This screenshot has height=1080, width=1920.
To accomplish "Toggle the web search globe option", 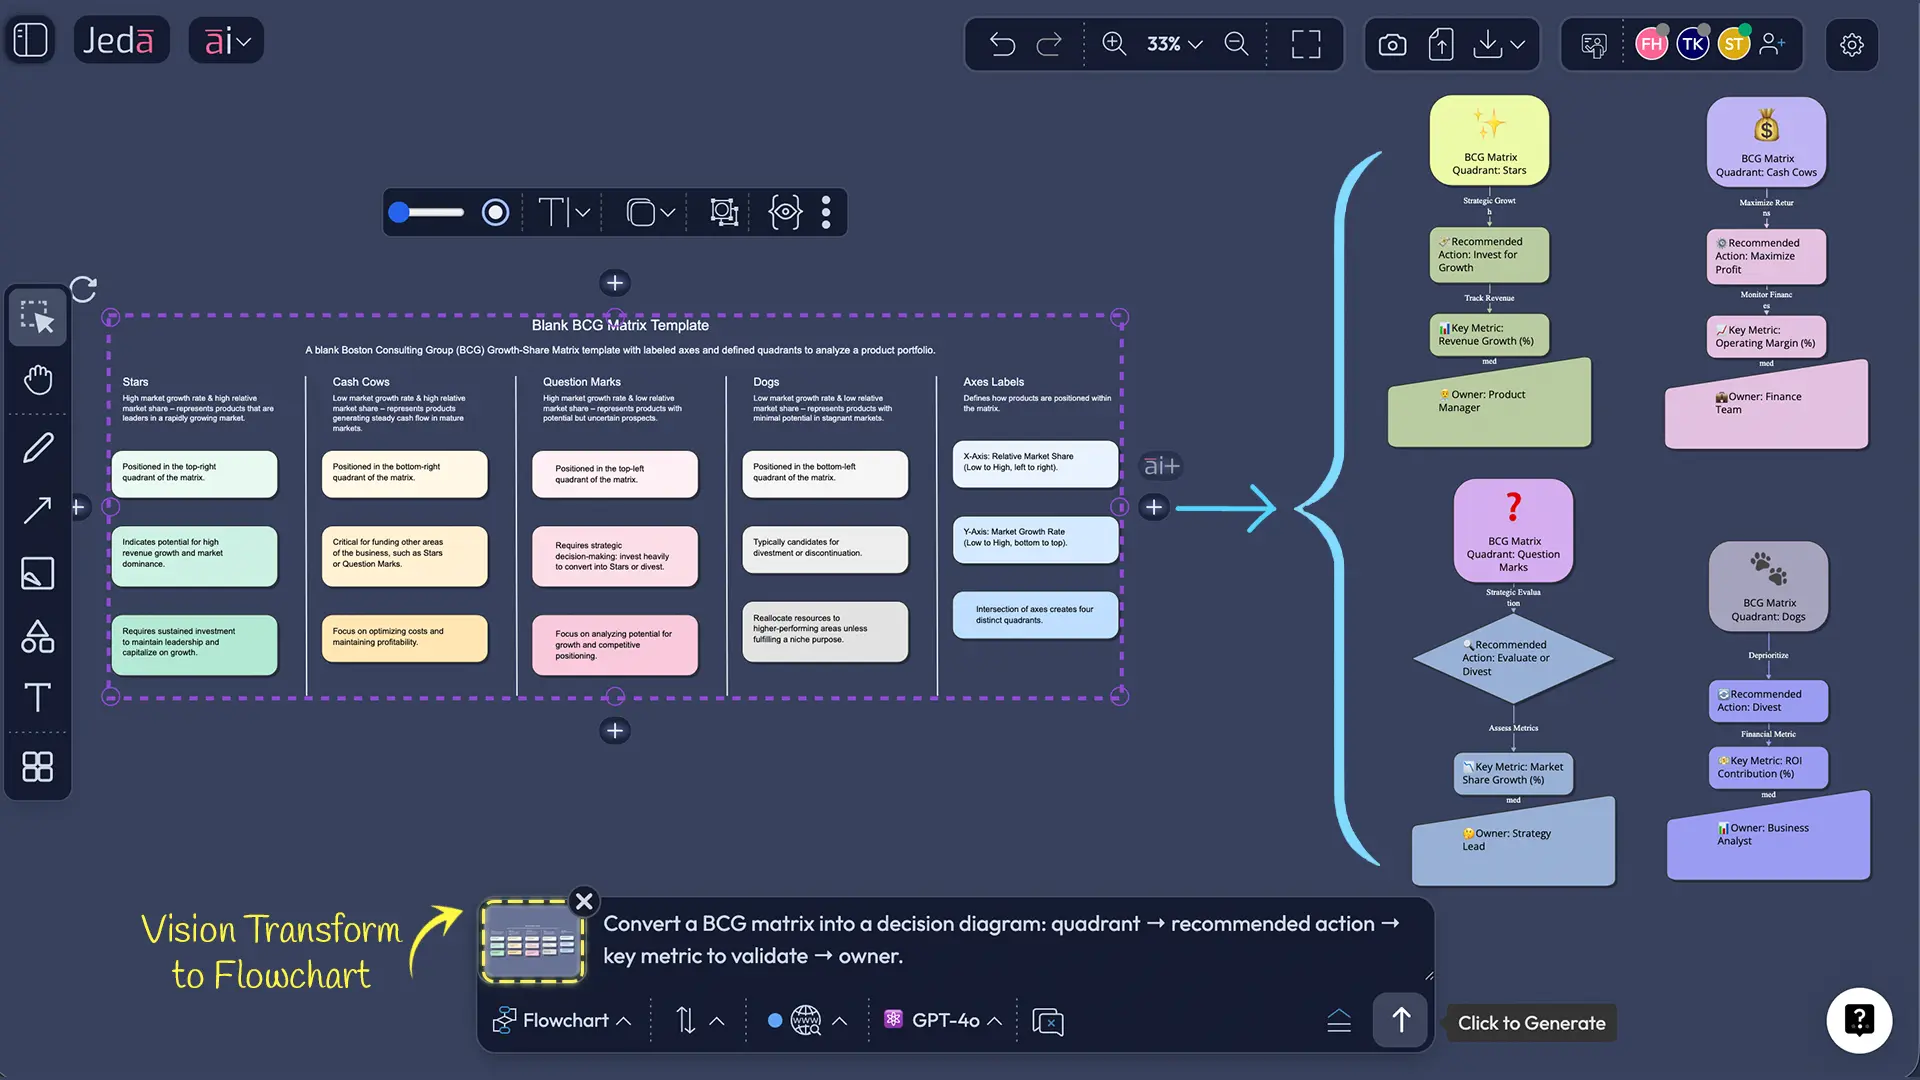I will [805, 1020].
